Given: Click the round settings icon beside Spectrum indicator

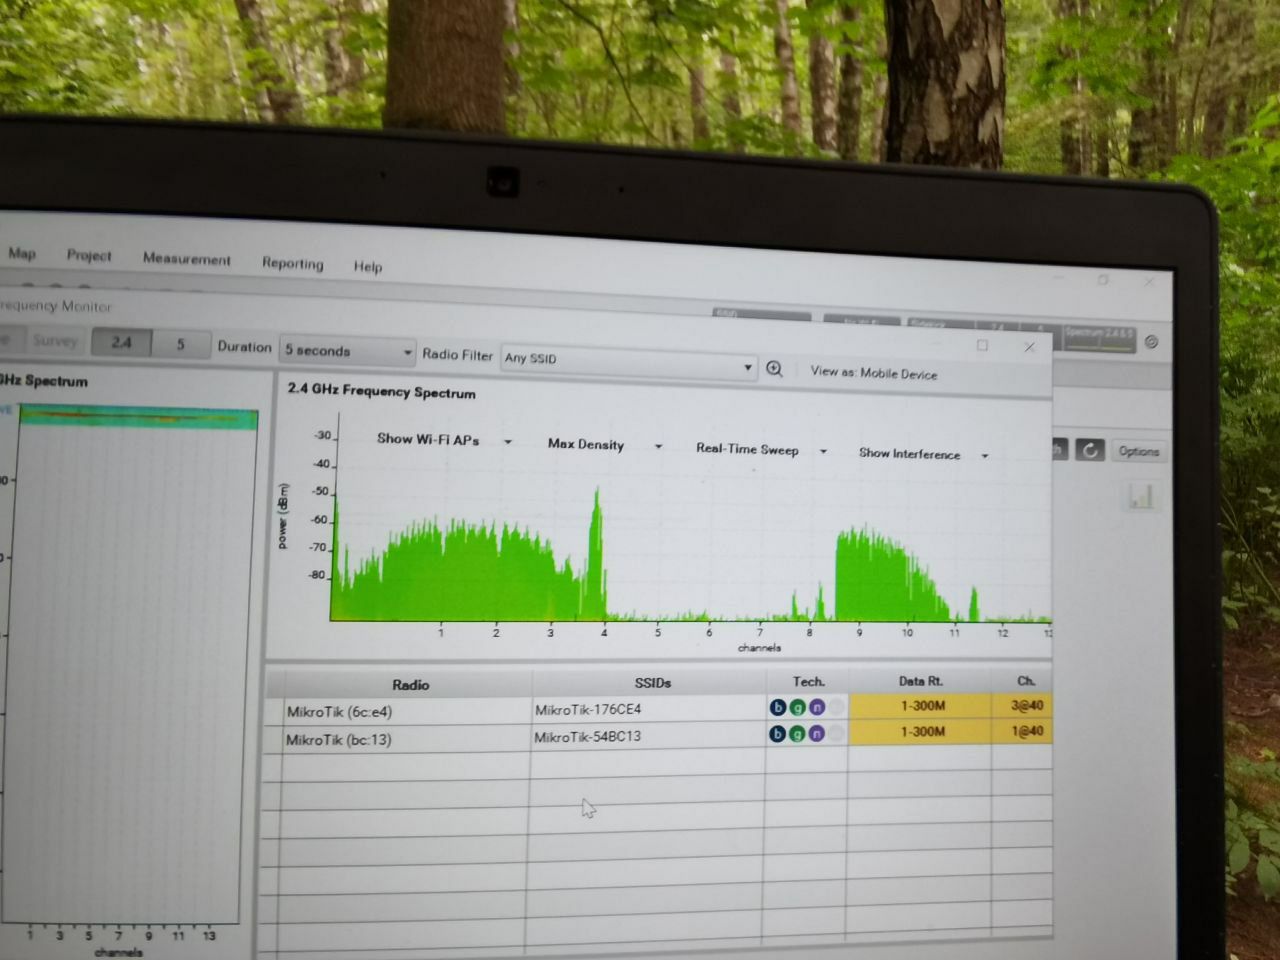Looking at the screenshot, I should tap(1151, 342).
